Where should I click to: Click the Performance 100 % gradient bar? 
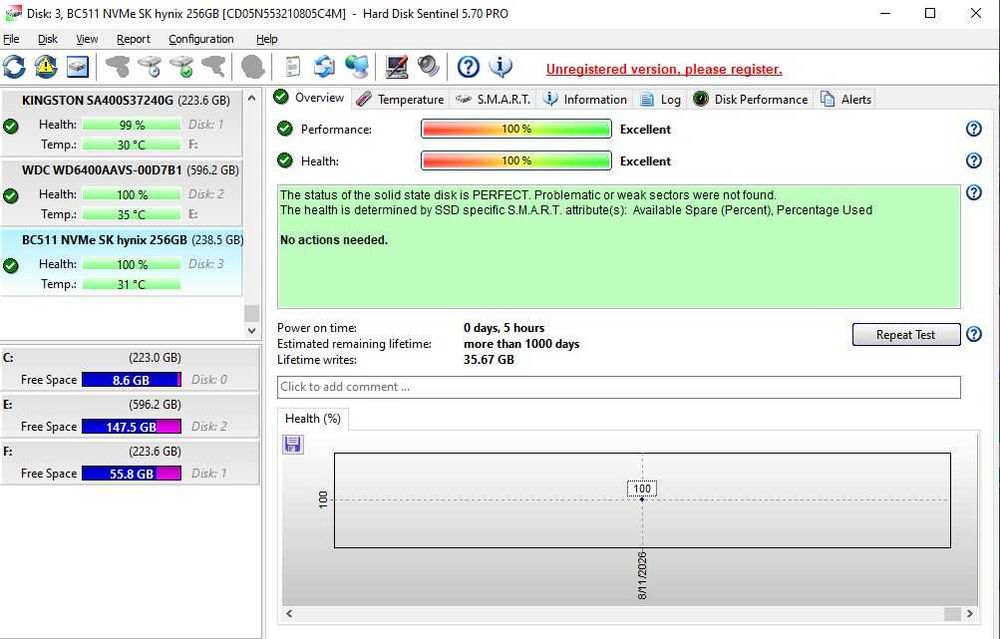(x=516, y=129)
